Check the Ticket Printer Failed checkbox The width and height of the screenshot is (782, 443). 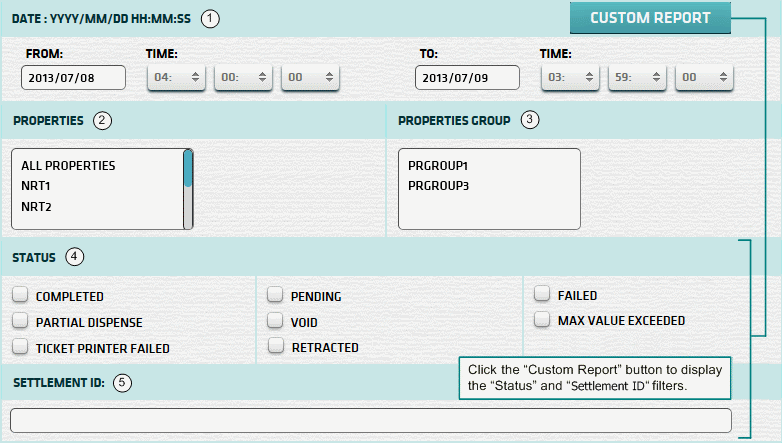[20, 347]
